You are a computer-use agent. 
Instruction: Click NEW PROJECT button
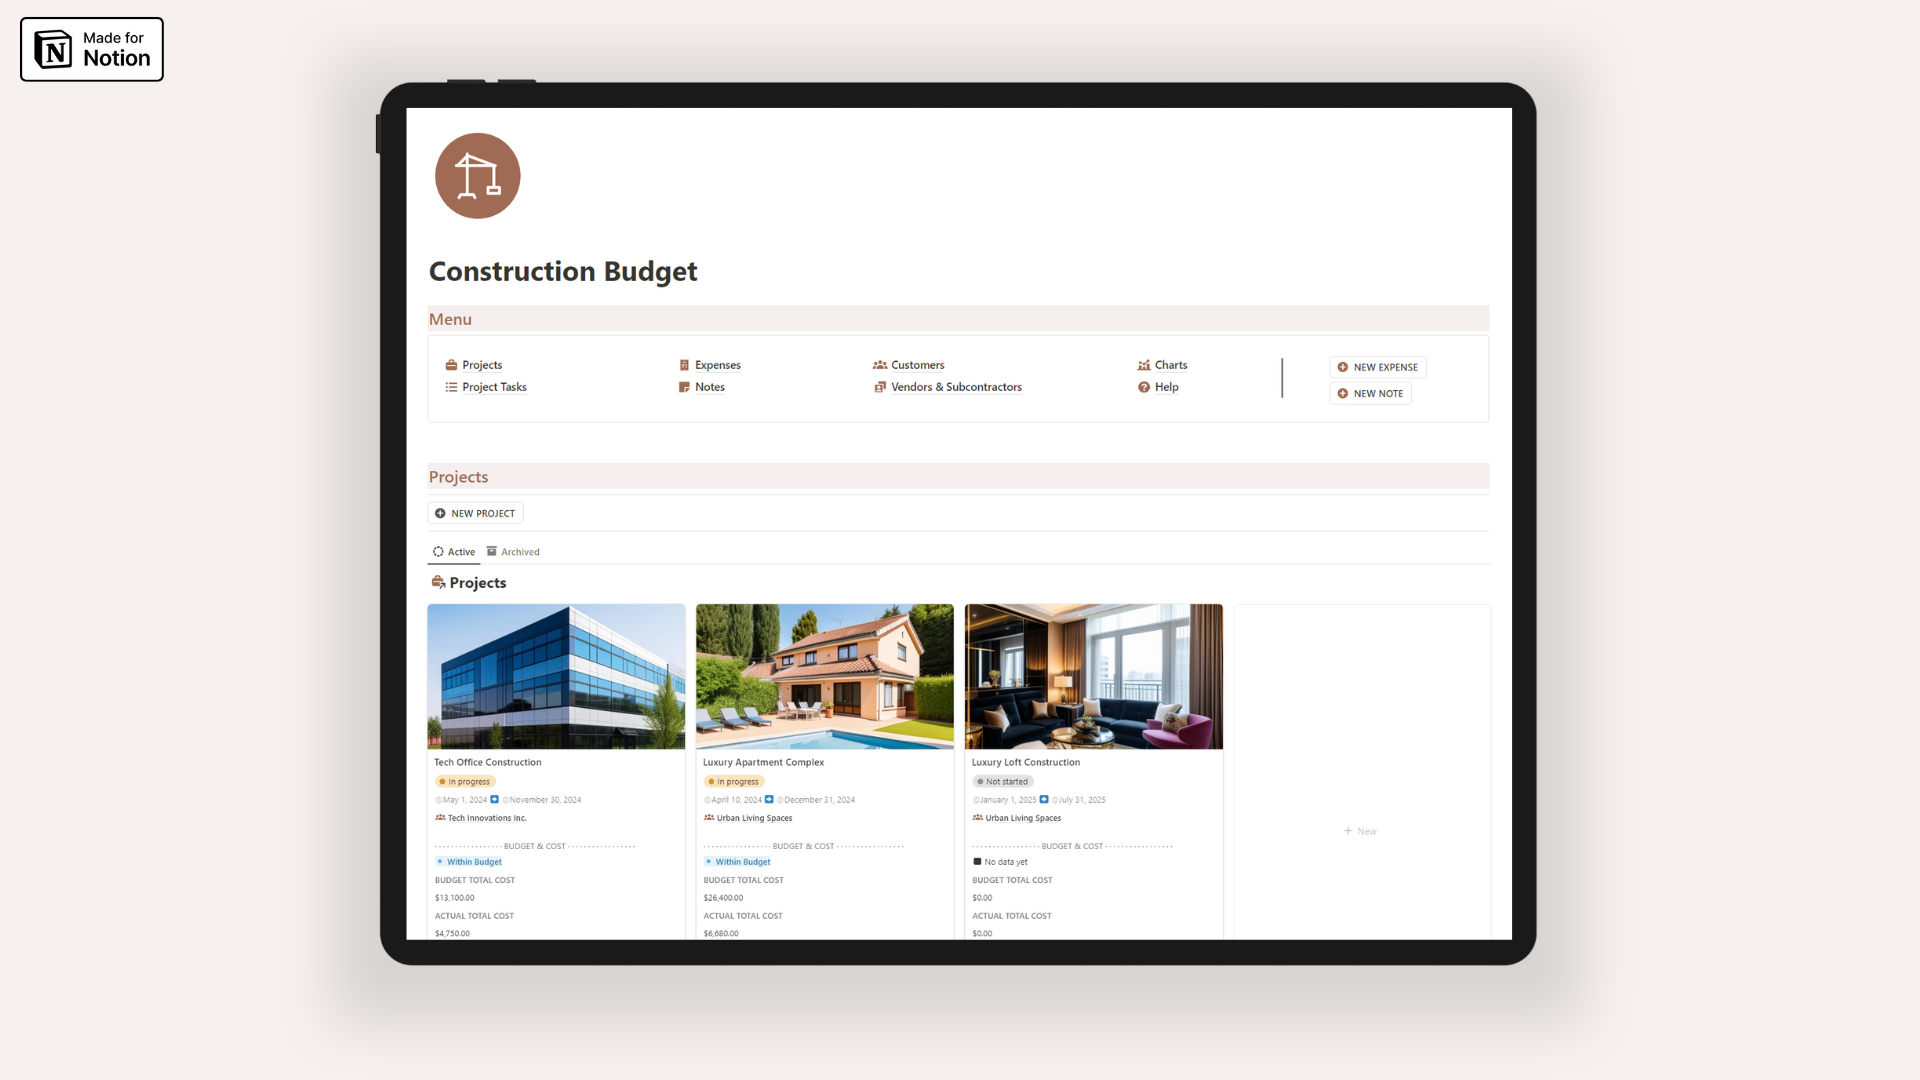(476, 513)
